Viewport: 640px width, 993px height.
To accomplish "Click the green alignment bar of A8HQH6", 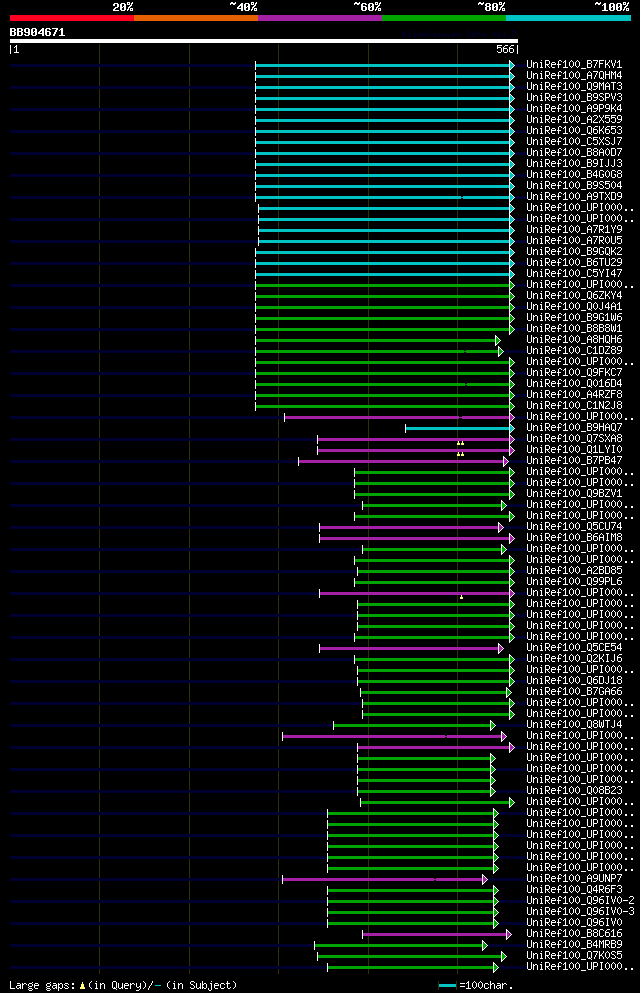I will (x=378, y=341).
